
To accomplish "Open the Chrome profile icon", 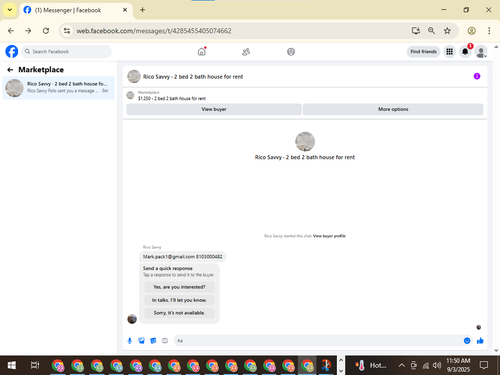I will [x=471, y=31].
